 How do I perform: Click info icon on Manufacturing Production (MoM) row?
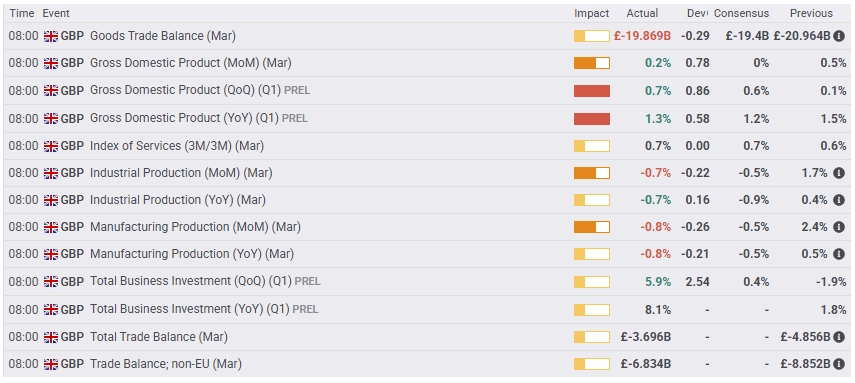click(840, 227)
